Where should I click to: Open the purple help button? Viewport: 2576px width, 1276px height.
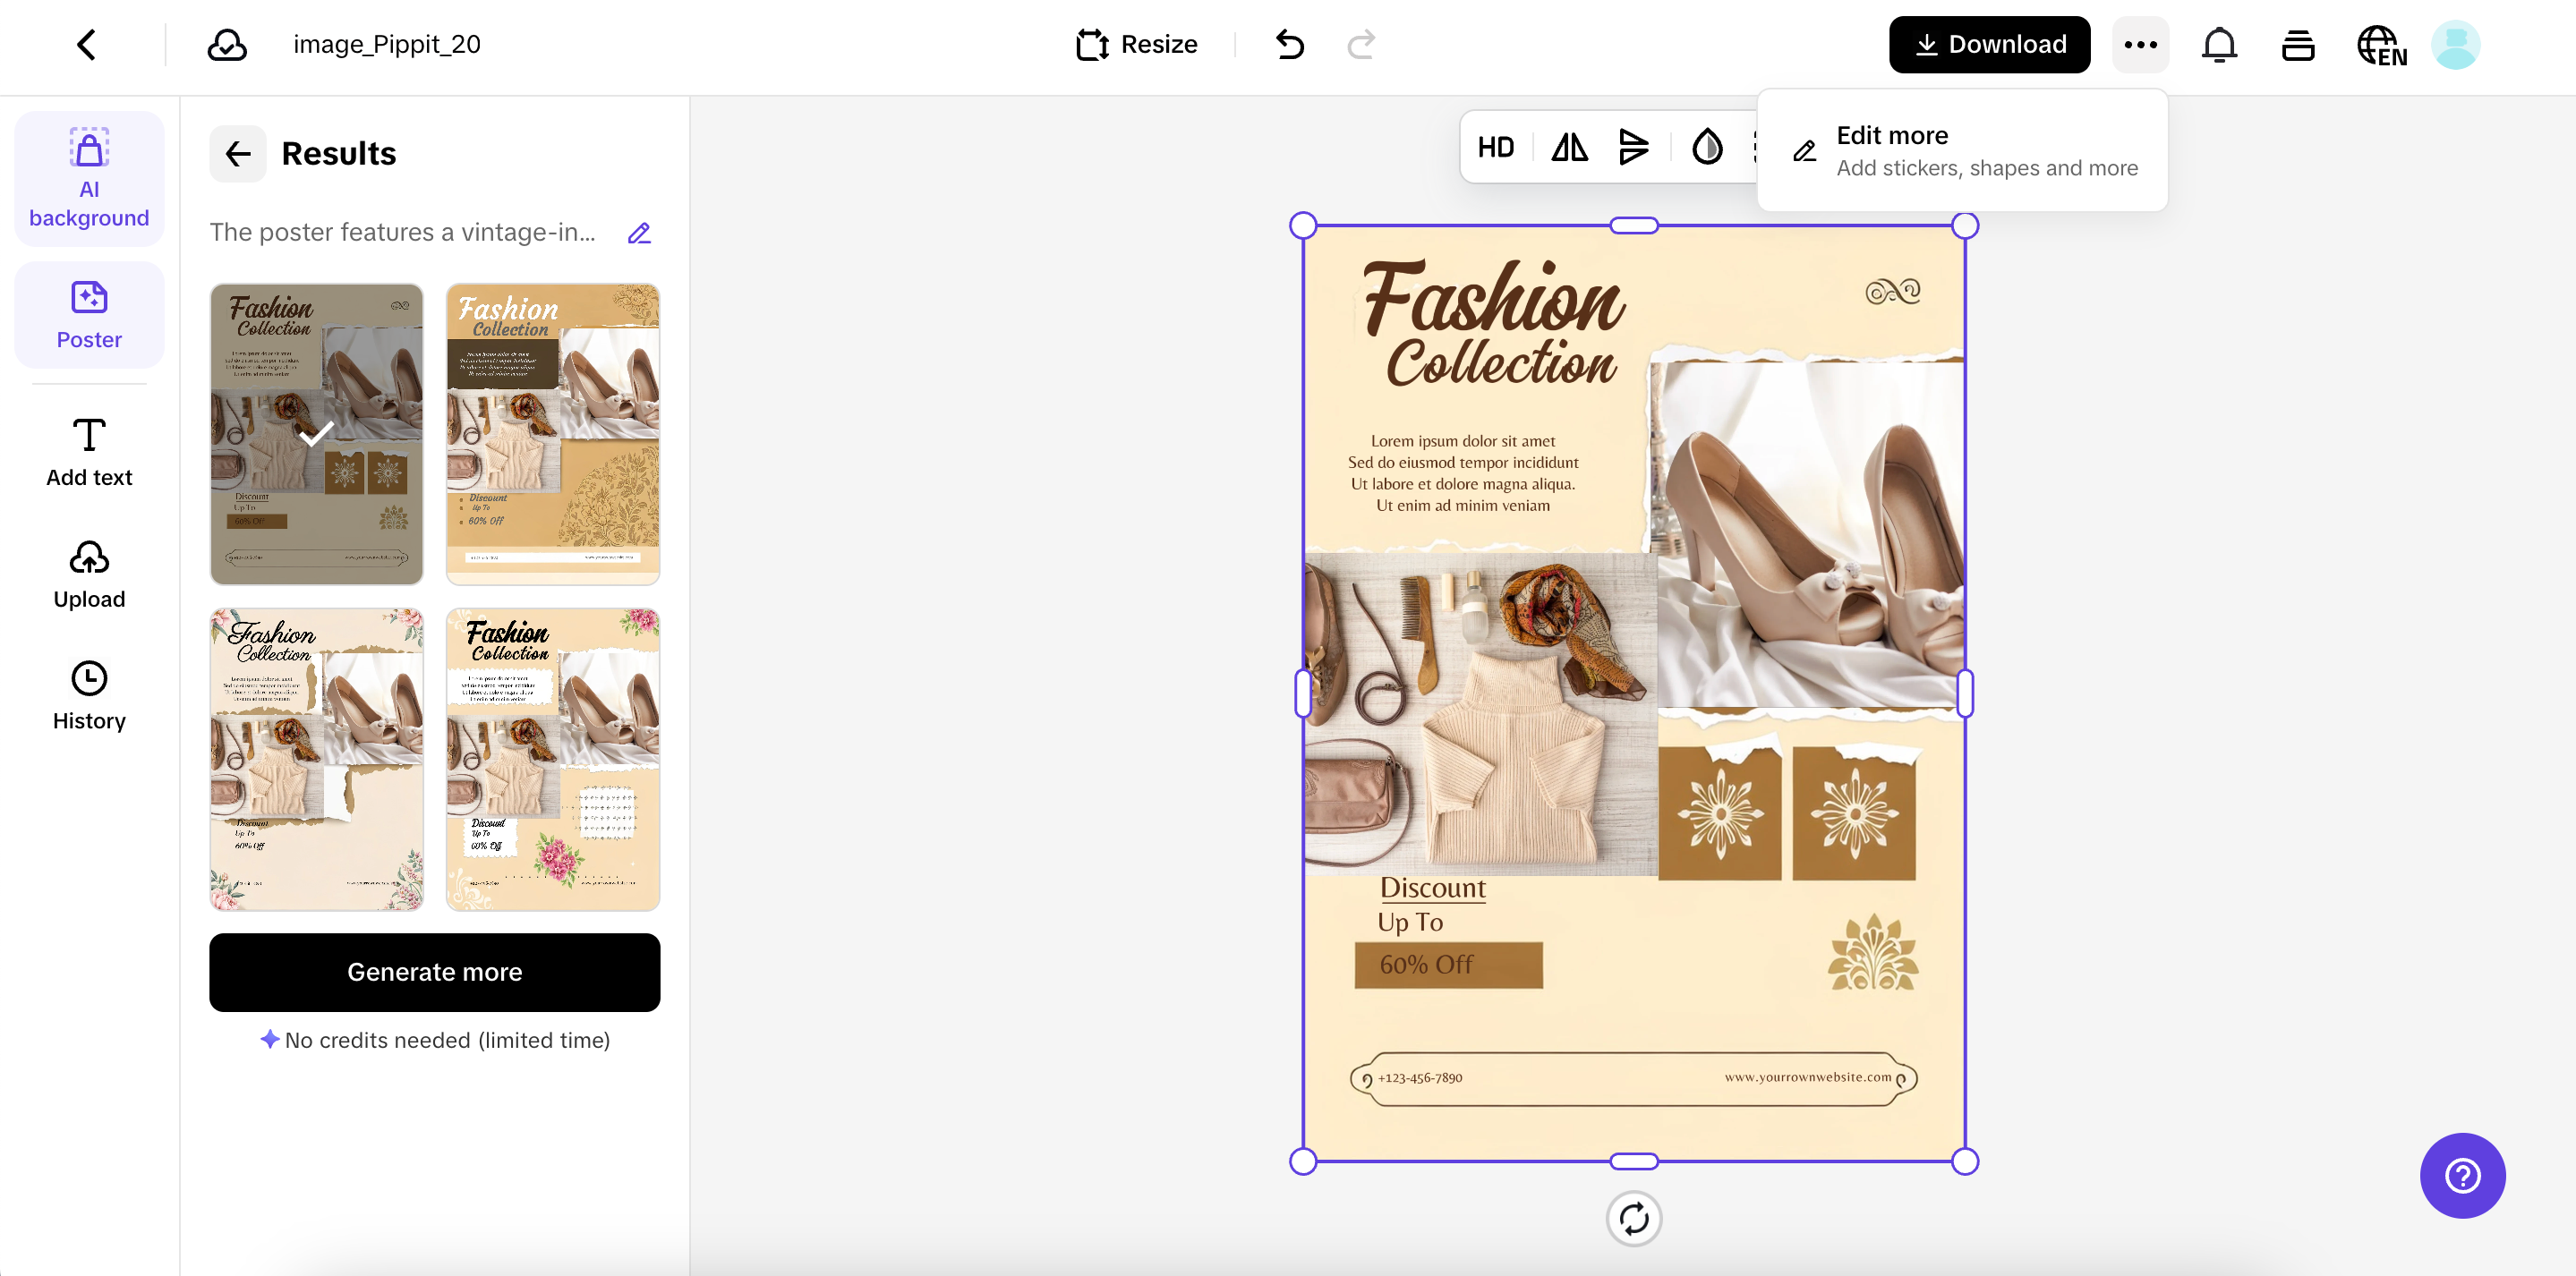coord(2462,1175)
